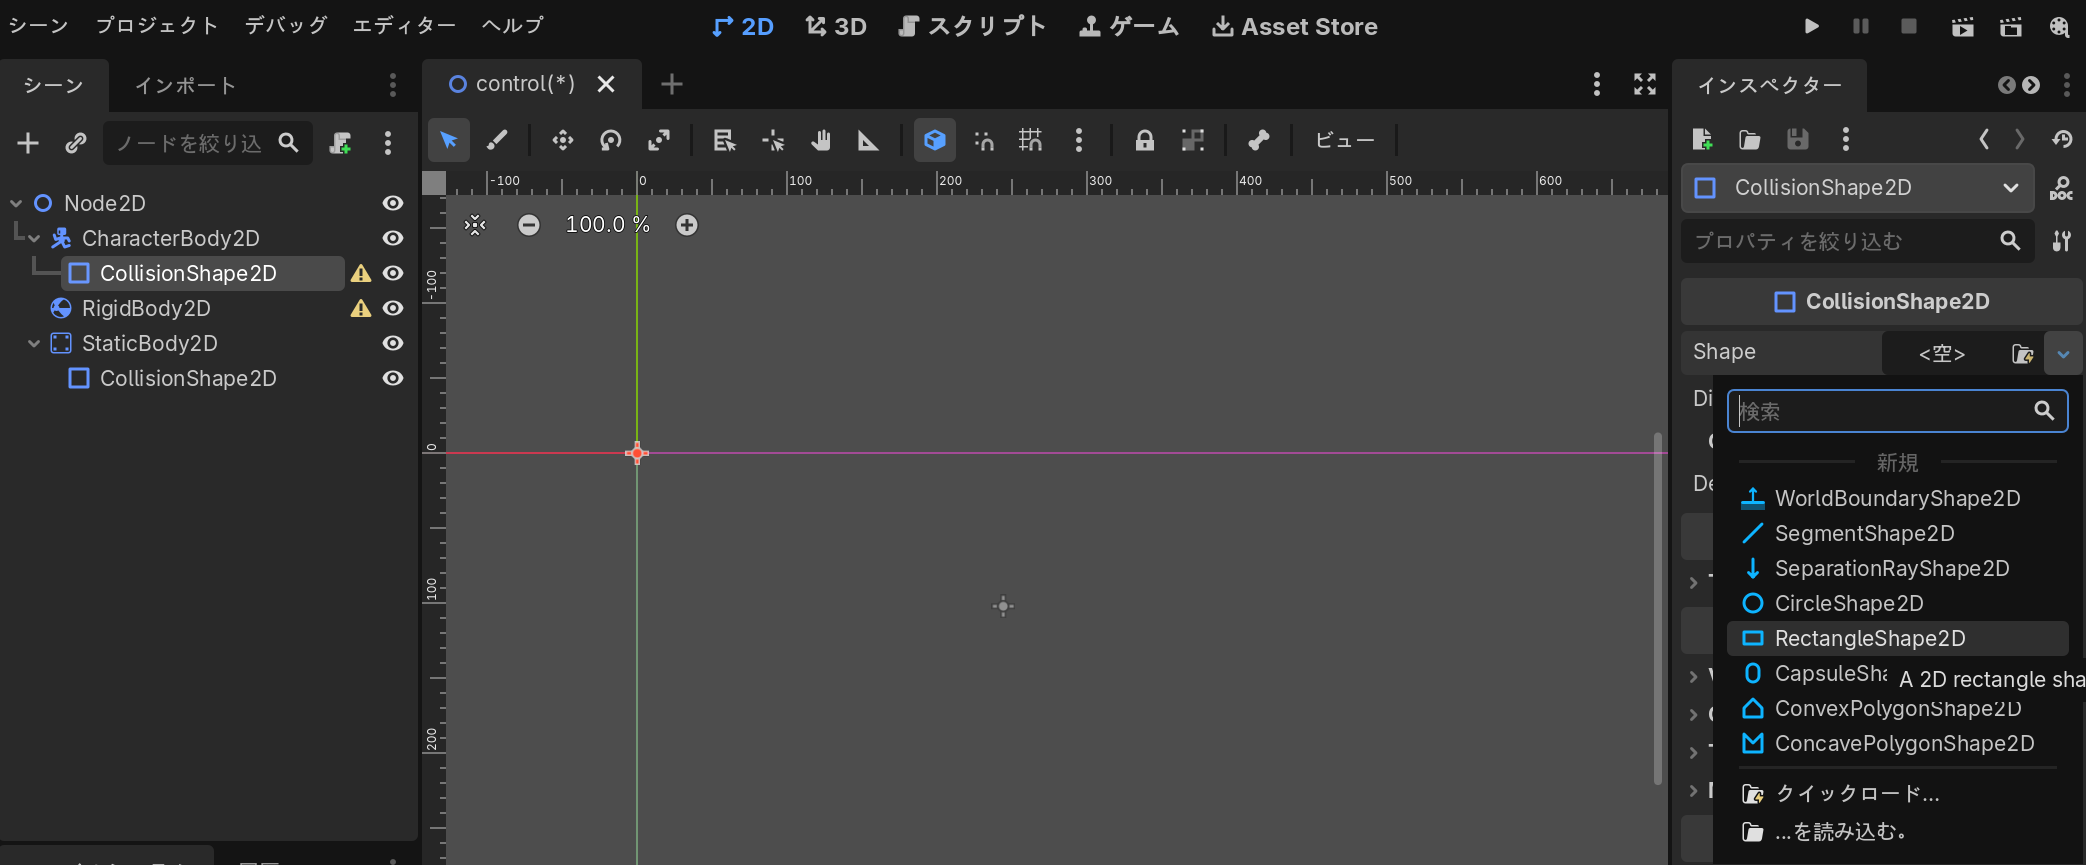Hide the CollisionShape2D under StaticBody2D
The width and height of the screenshot is (2086, 865).
pyautogui.click(x=393, y=378)
